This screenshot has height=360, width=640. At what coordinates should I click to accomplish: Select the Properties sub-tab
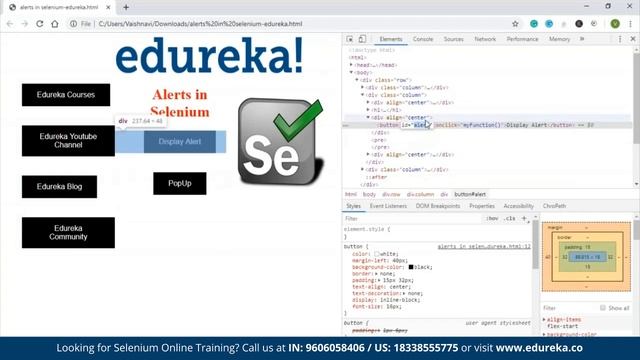click(482, 206)
